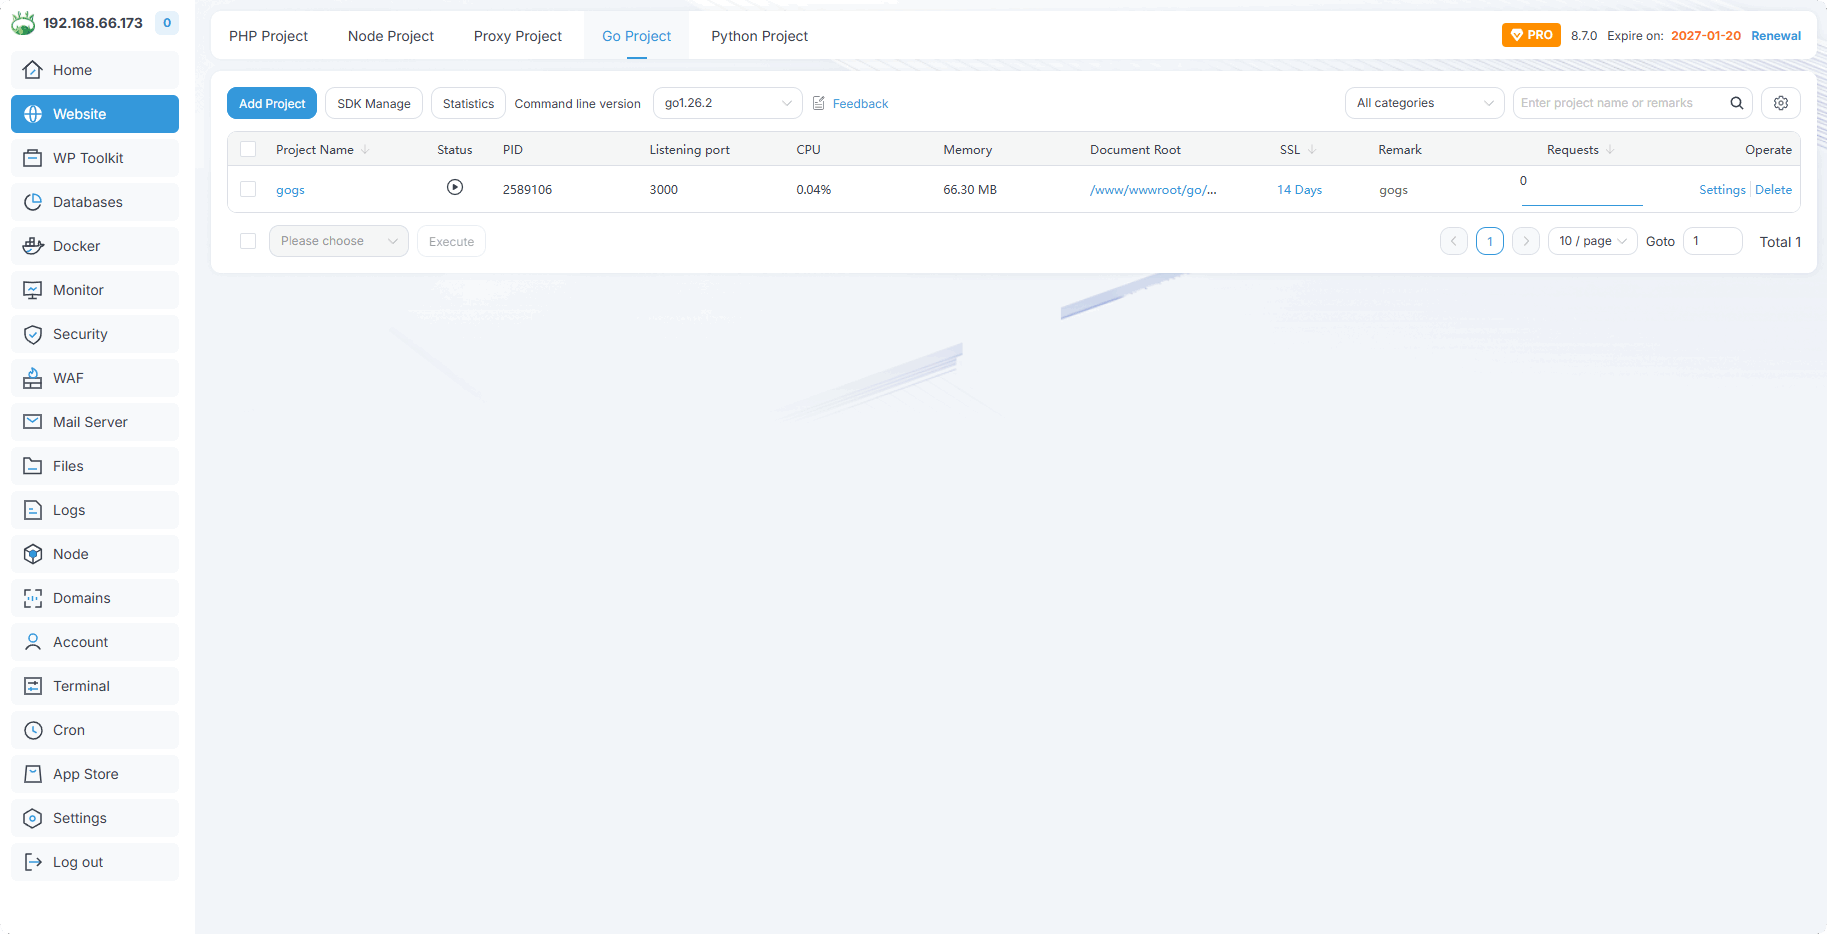1827x934 pixels.
Task: Open the Command line version dropdown
Action: [728, 103]
